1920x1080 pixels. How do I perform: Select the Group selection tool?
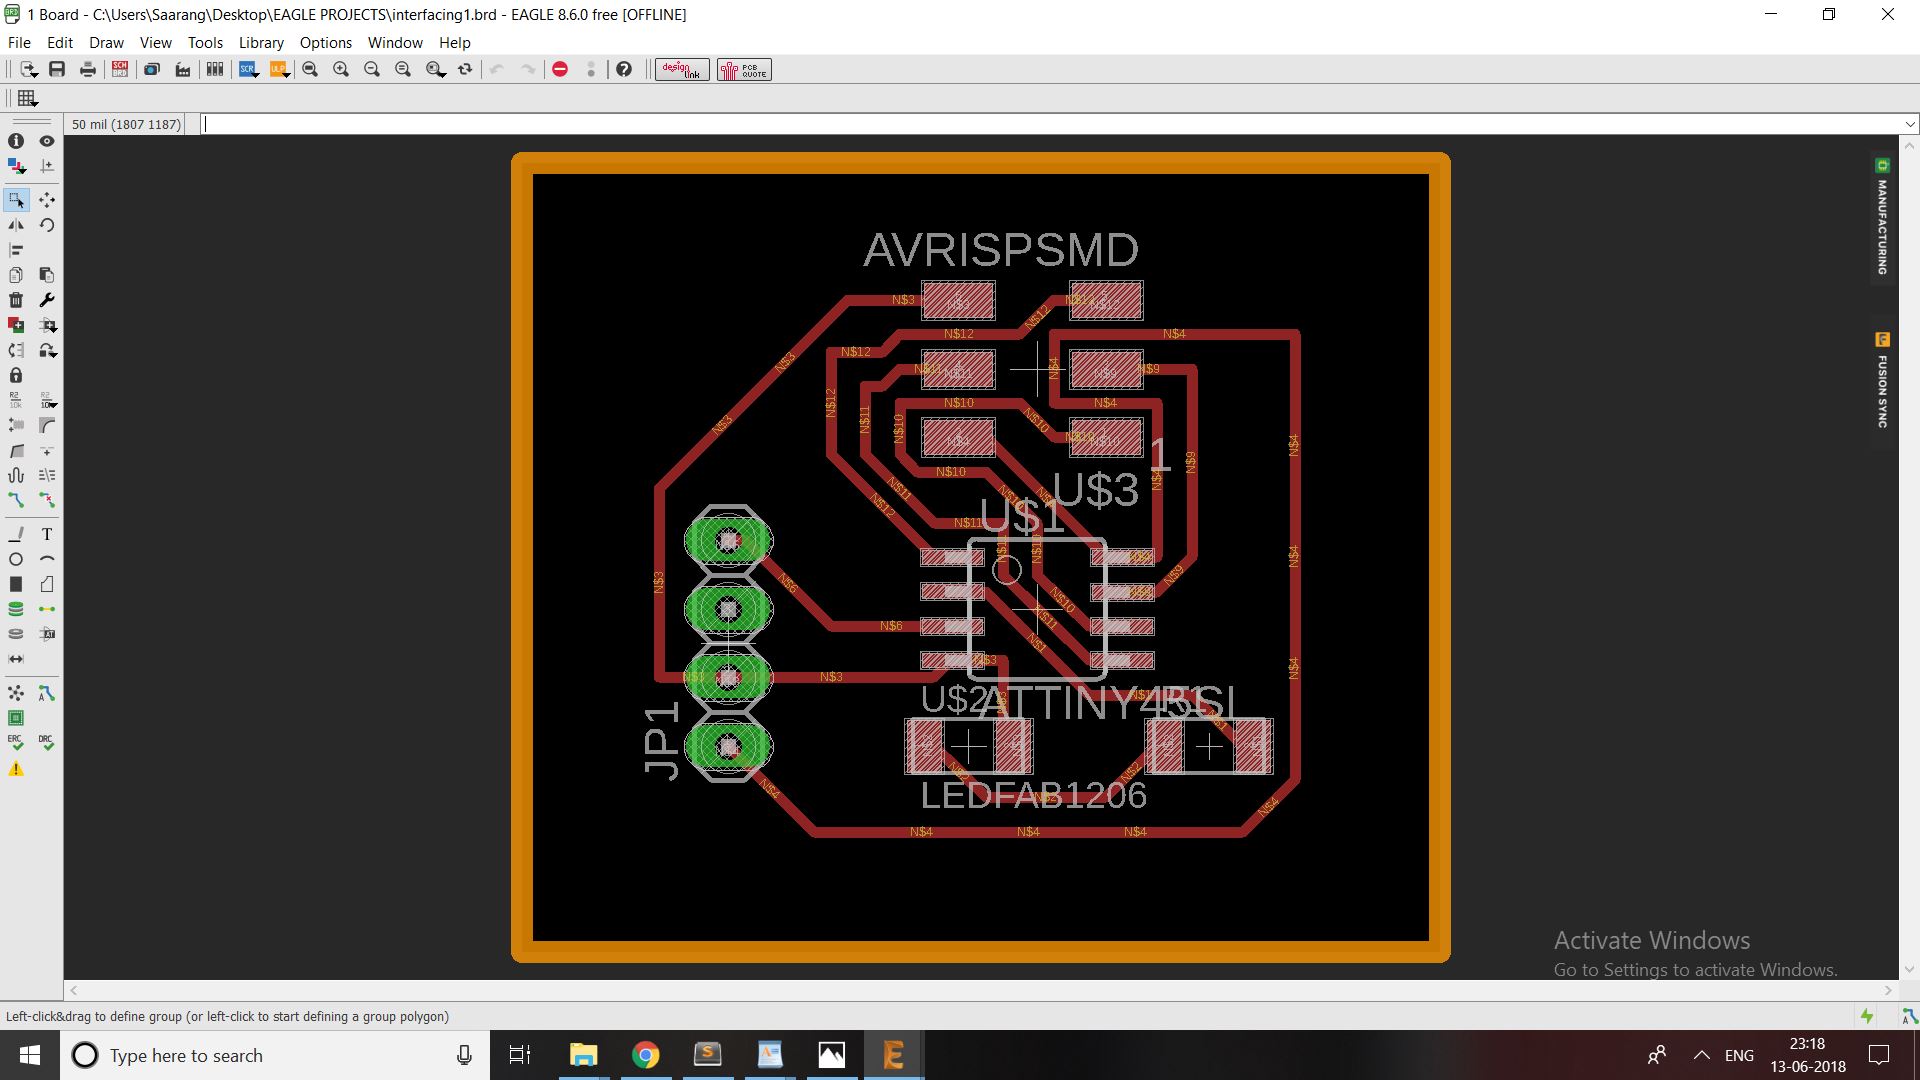click(x=16, y=200)
